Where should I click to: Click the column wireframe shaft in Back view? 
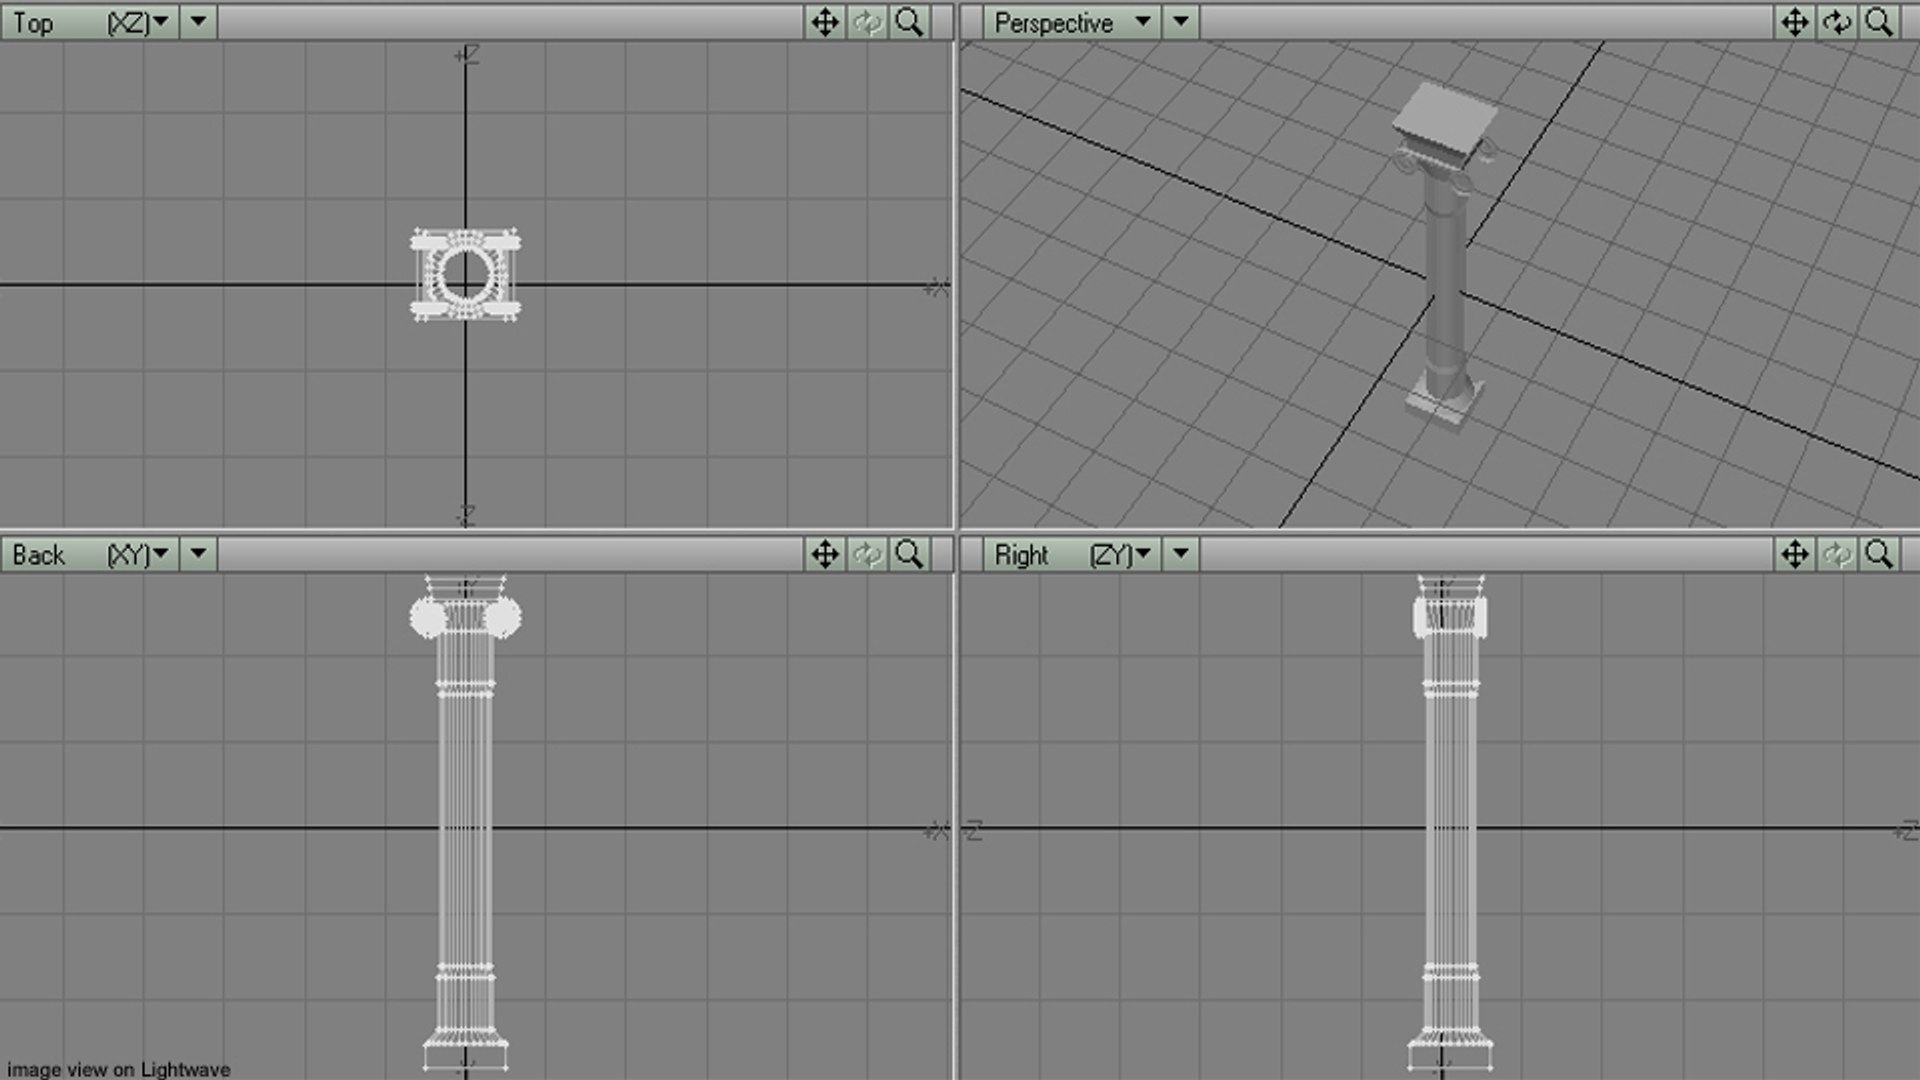coord(466,830)
